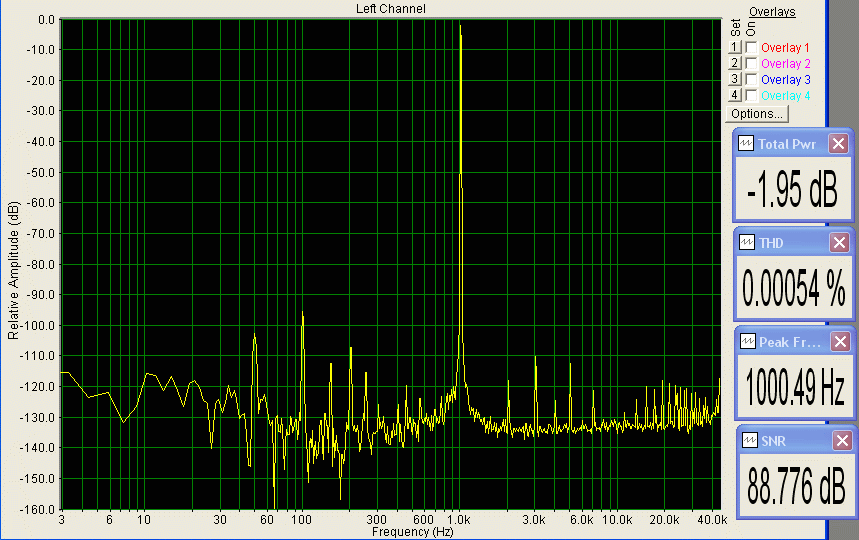Click the 40.0k frequency axis tick label

tap(712, 519)
